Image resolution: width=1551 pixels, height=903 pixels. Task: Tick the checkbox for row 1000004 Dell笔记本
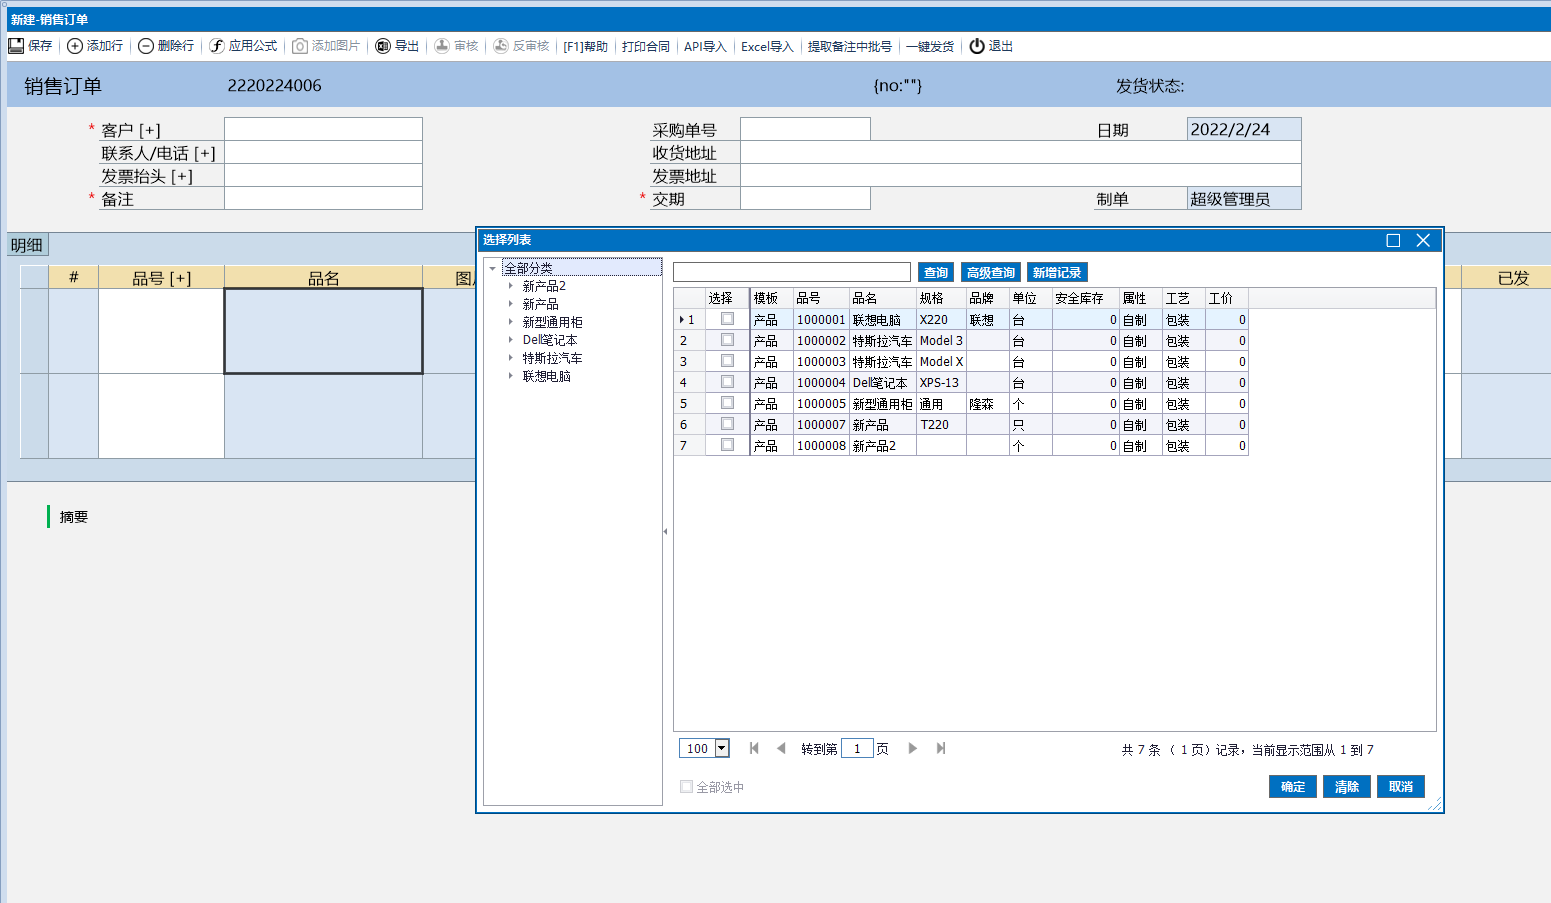727,382
